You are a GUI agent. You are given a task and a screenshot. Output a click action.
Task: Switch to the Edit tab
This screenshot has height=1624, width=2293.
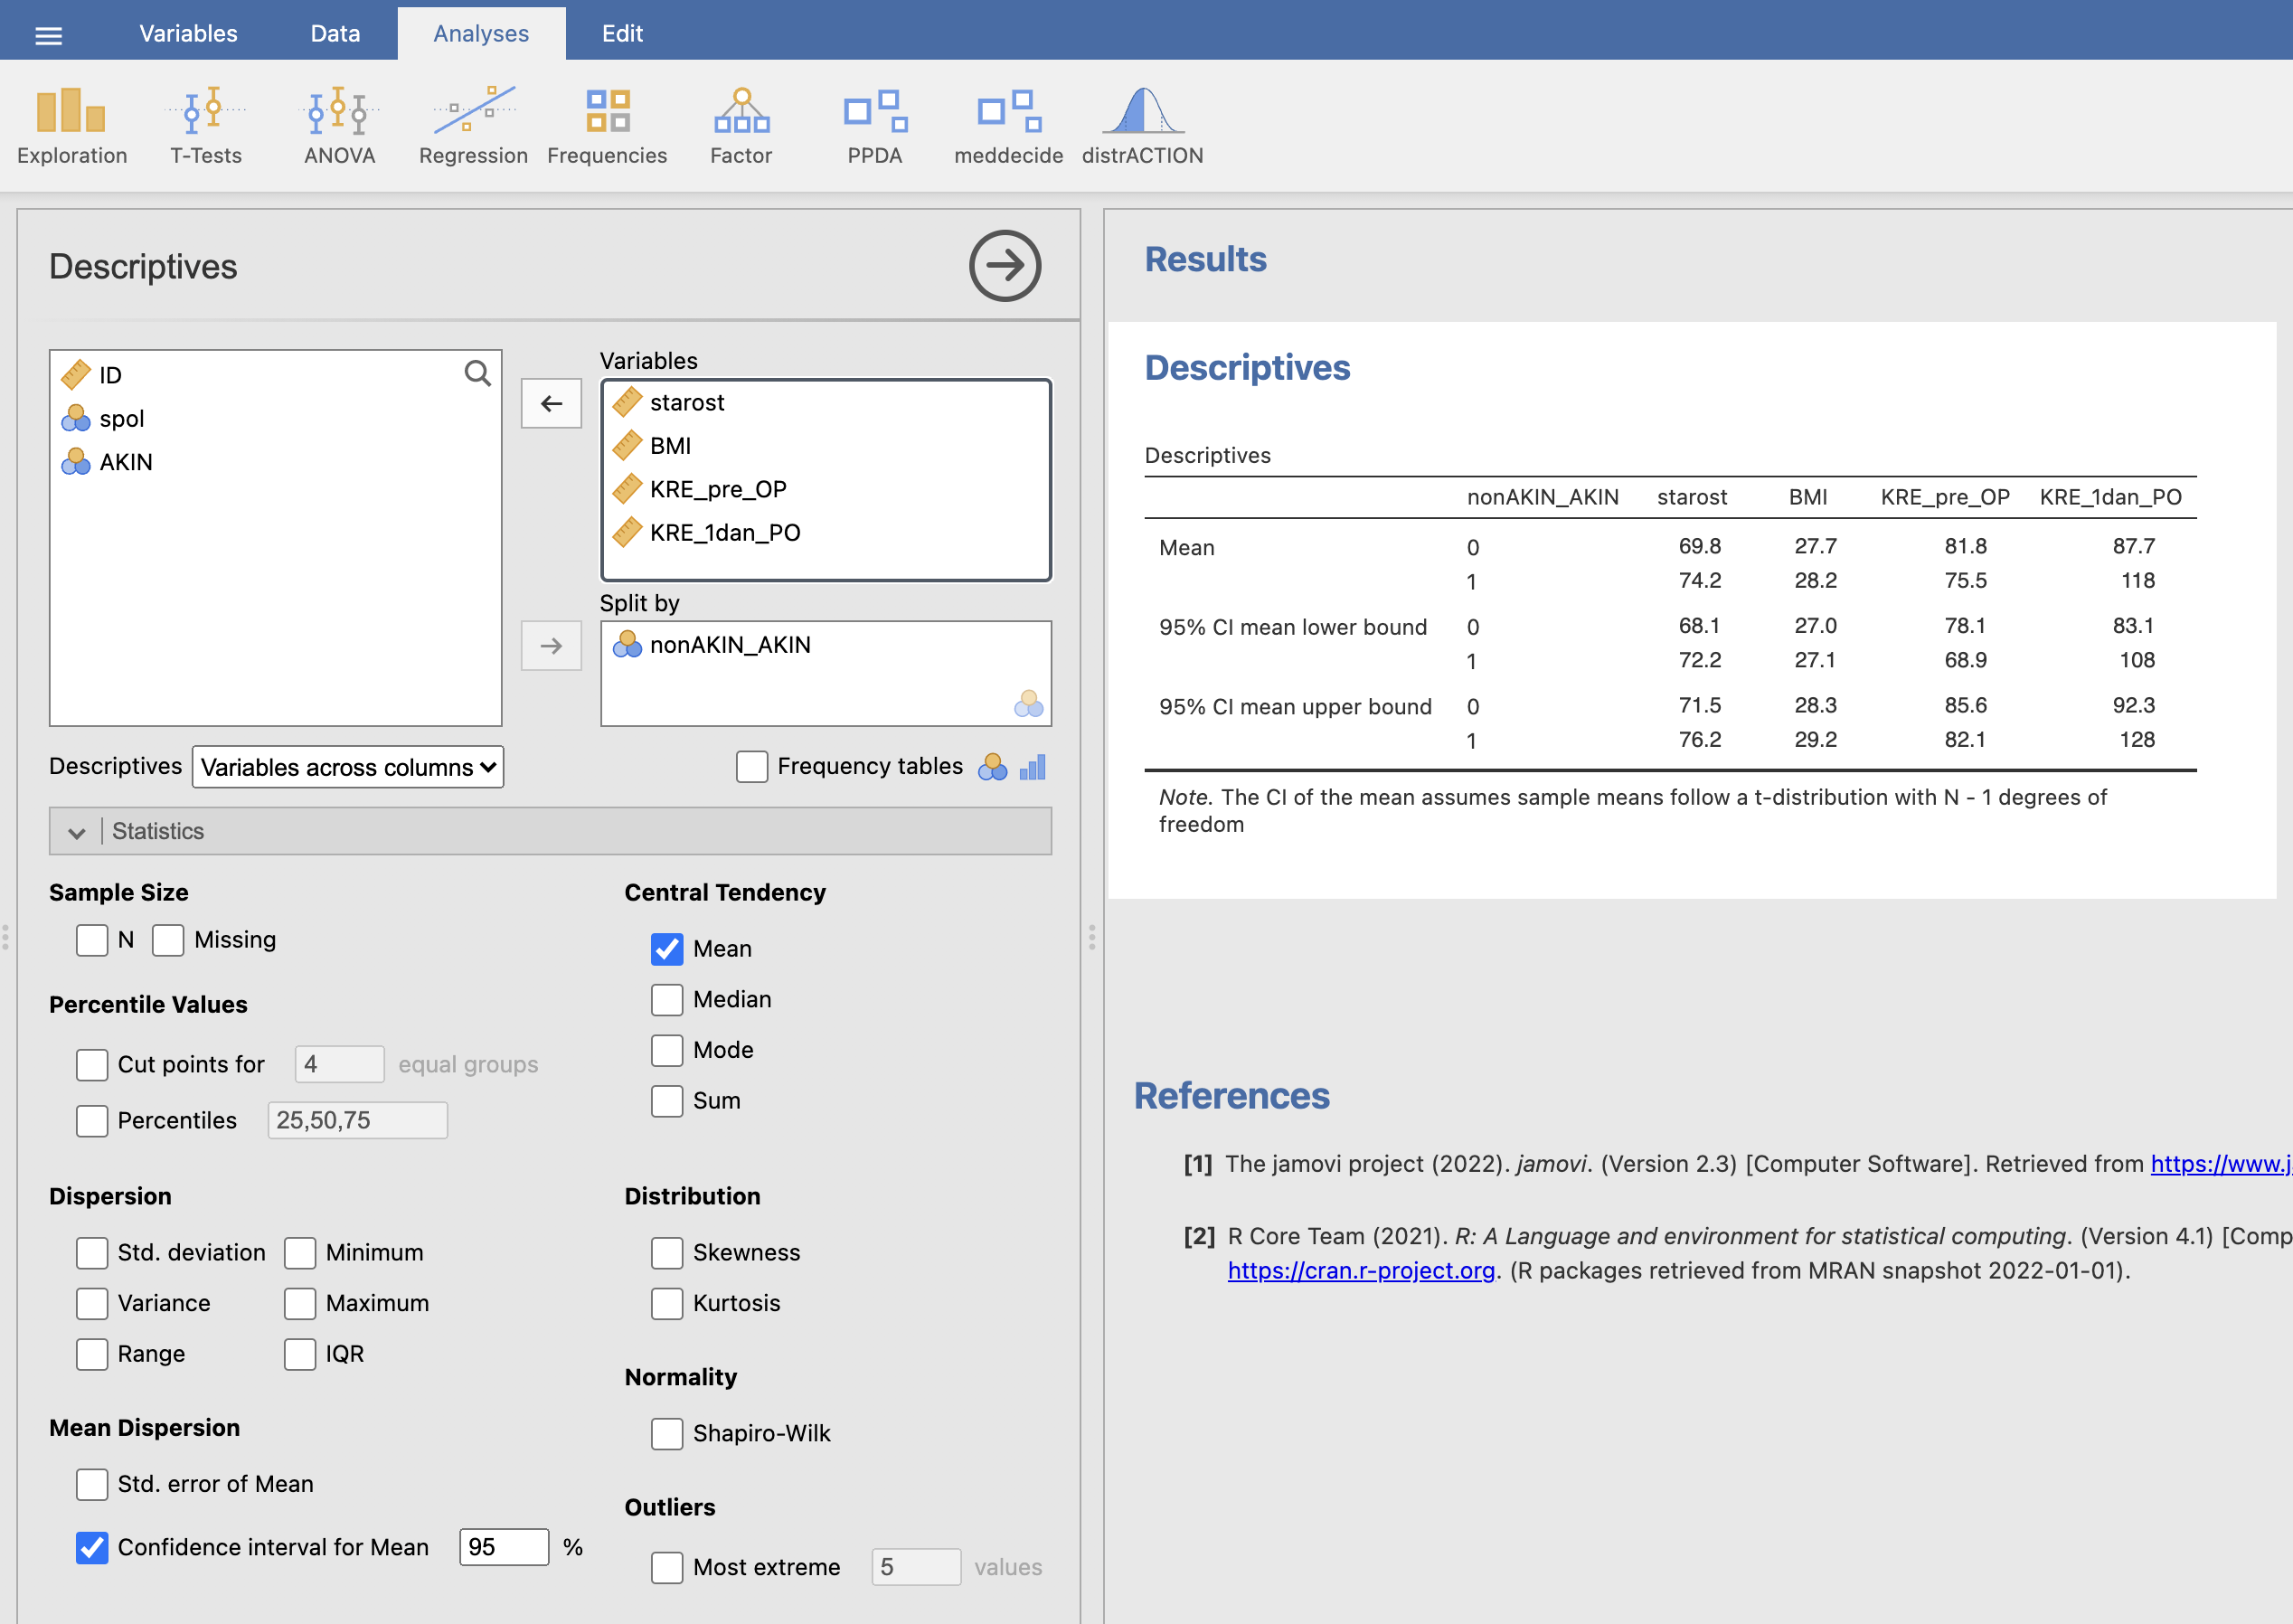[x=622, y=33]
